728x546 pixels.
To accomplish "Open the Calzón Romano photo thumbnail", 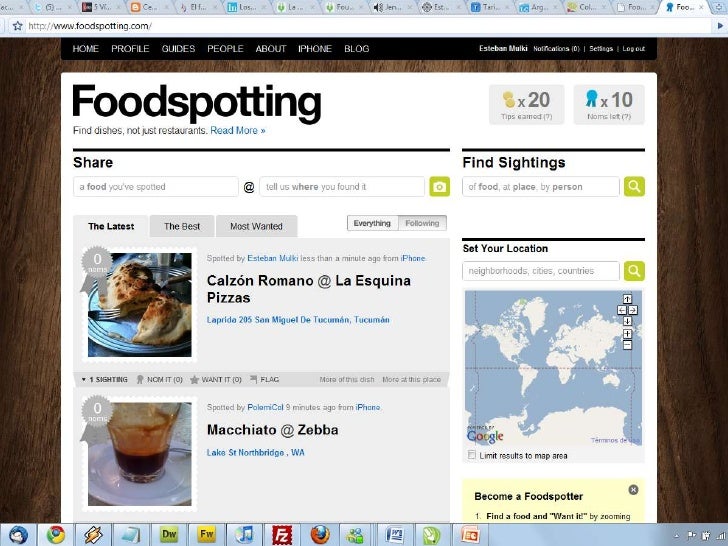I will coord(140,305).
